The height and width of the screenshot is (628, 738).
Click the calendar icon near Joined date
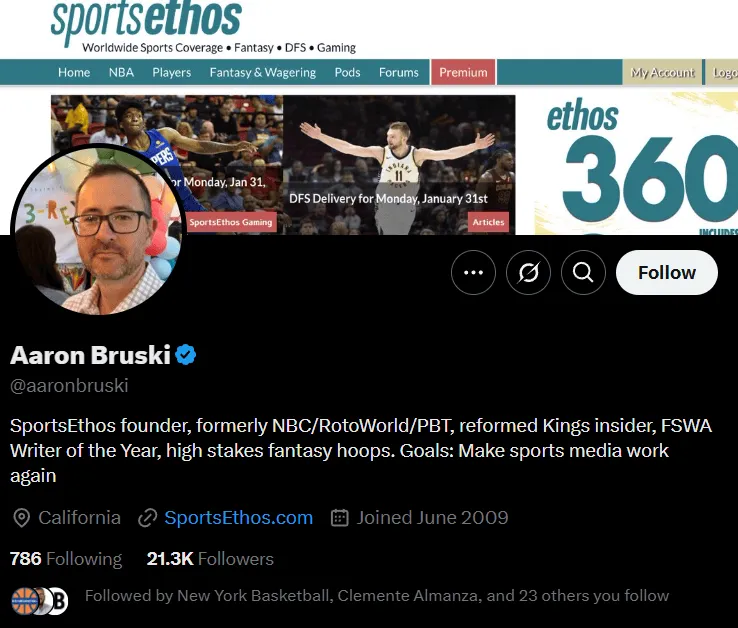339,517
